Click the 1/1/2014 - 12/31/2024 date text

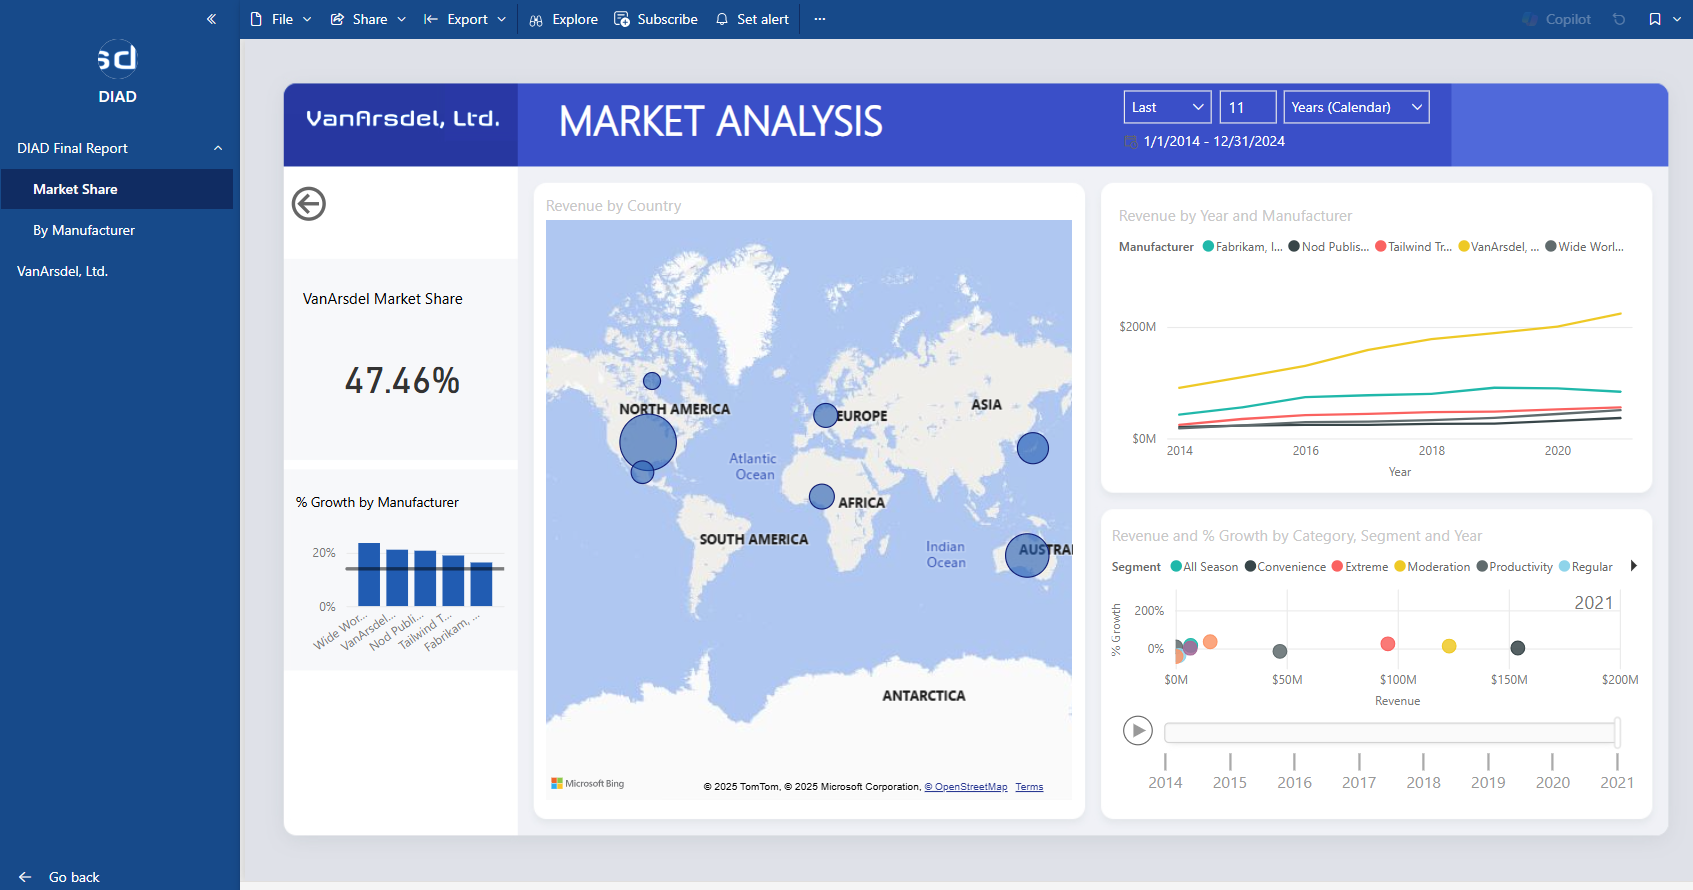1214,142
